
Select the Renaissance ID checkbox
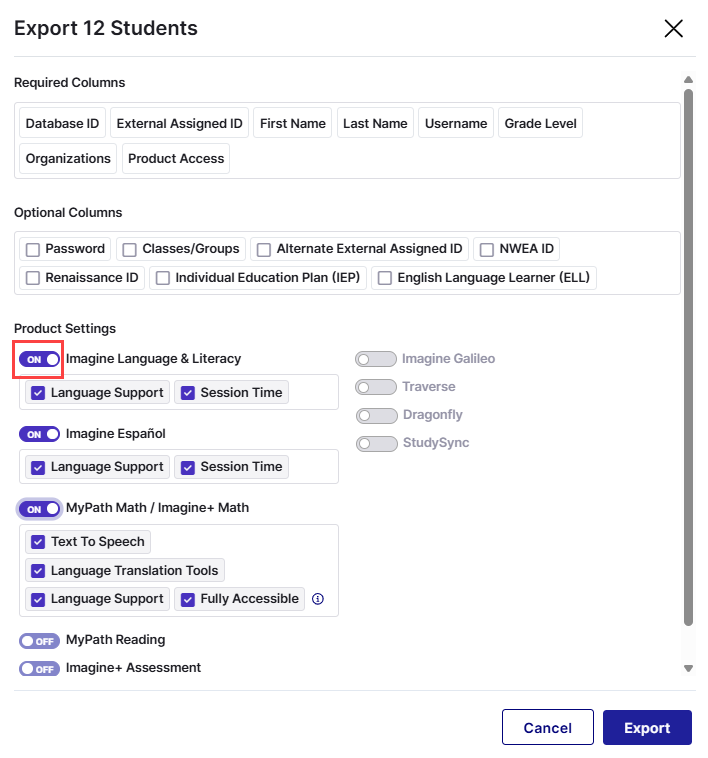[33, 278]
